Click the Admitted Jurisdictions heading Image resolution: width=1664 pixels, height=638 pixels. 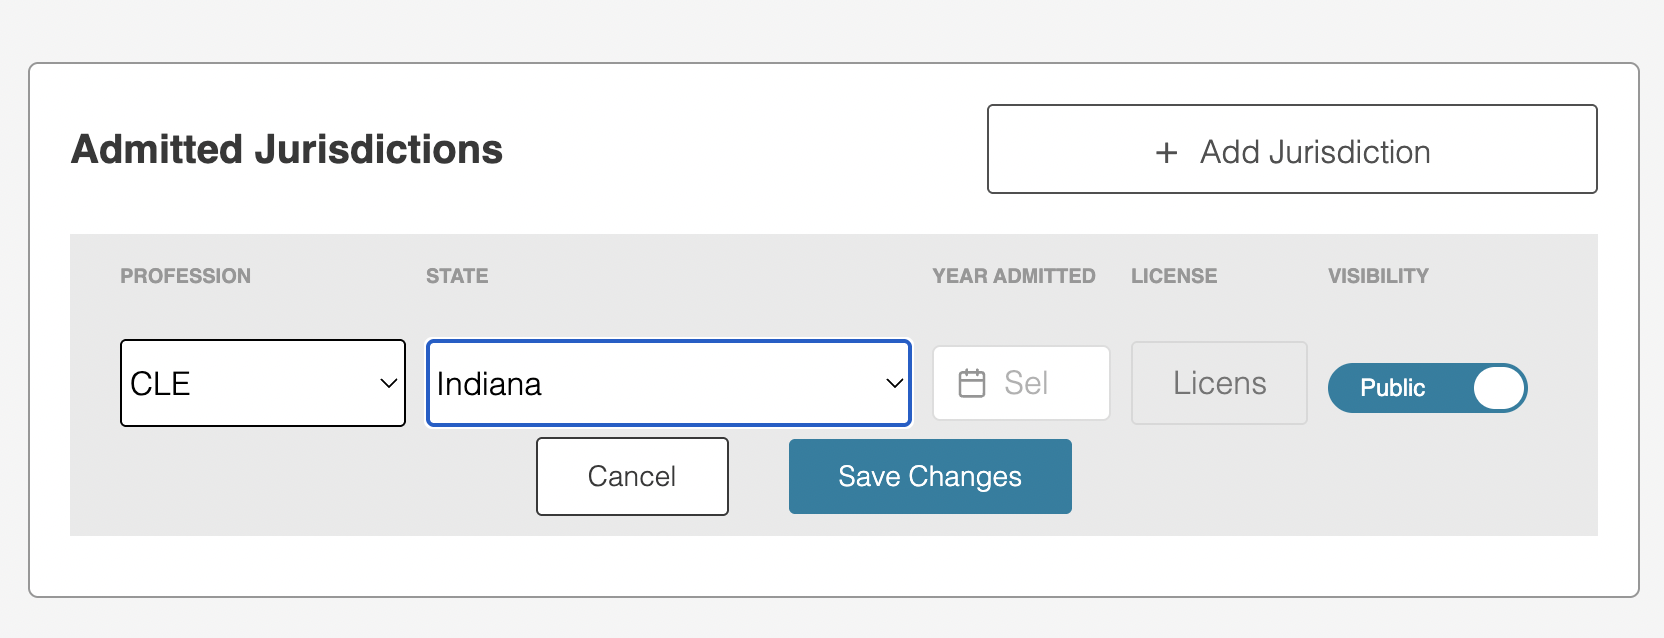pyautogui.click(x=287, y=149)
